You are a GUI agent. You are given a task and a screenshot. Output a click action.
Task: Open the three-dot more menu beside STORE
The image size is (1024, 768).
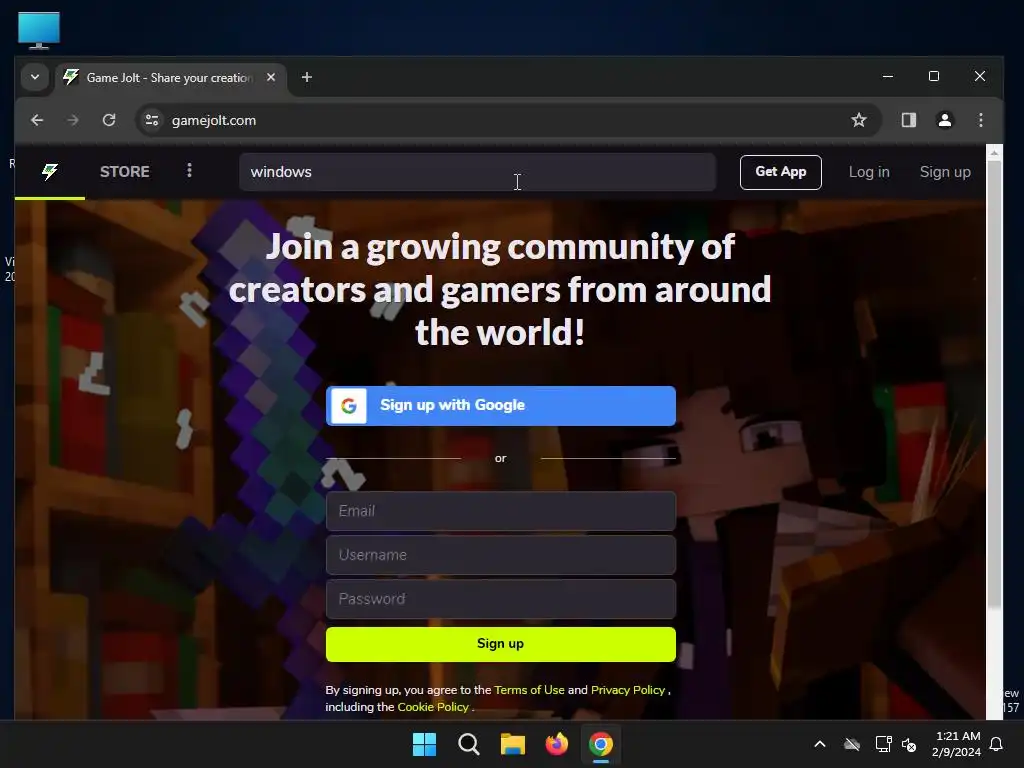pyautogui.click(x=189, y=170)
